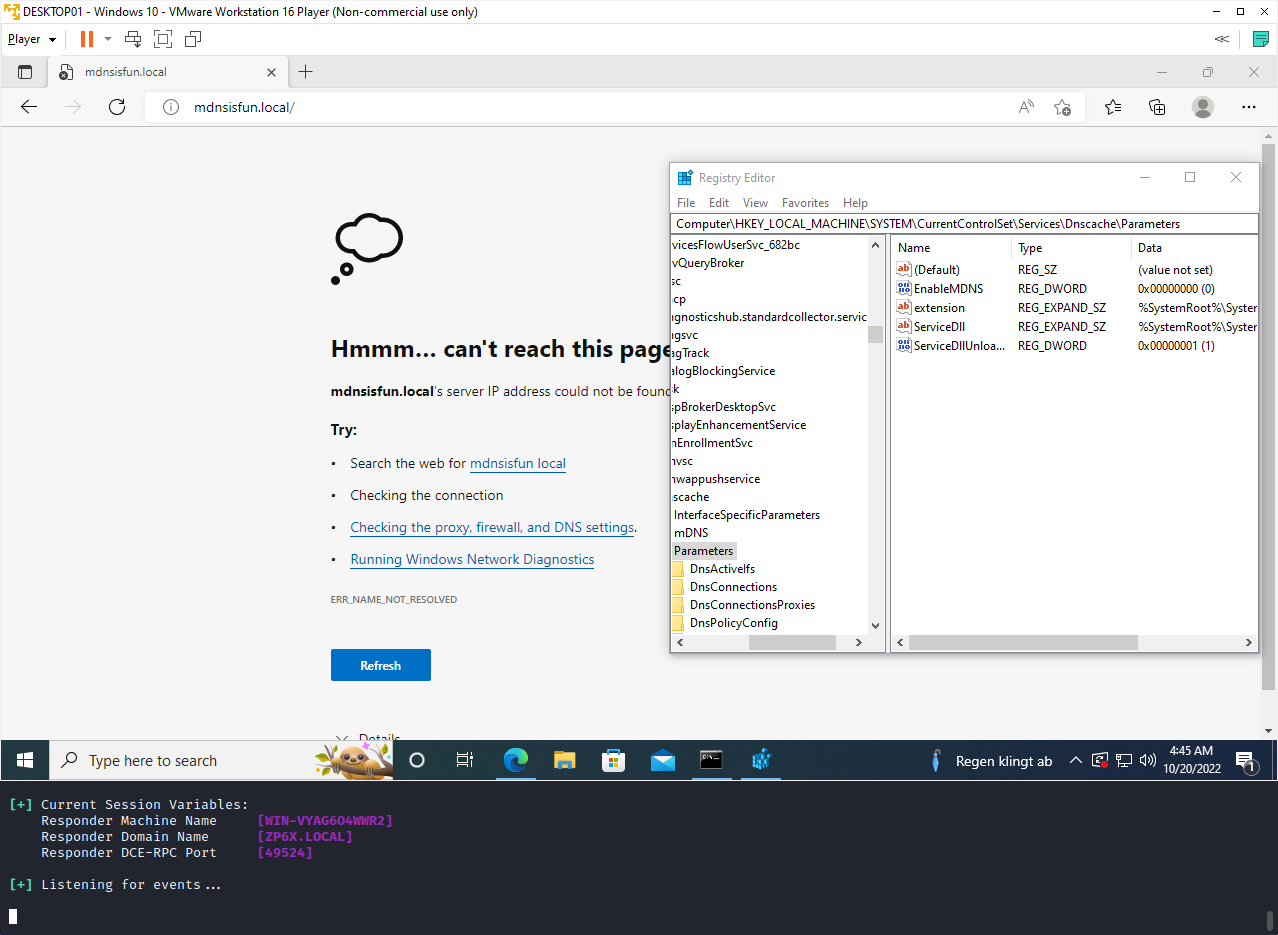
Task: View site information icon in address bar
Action: coord(171,107)
